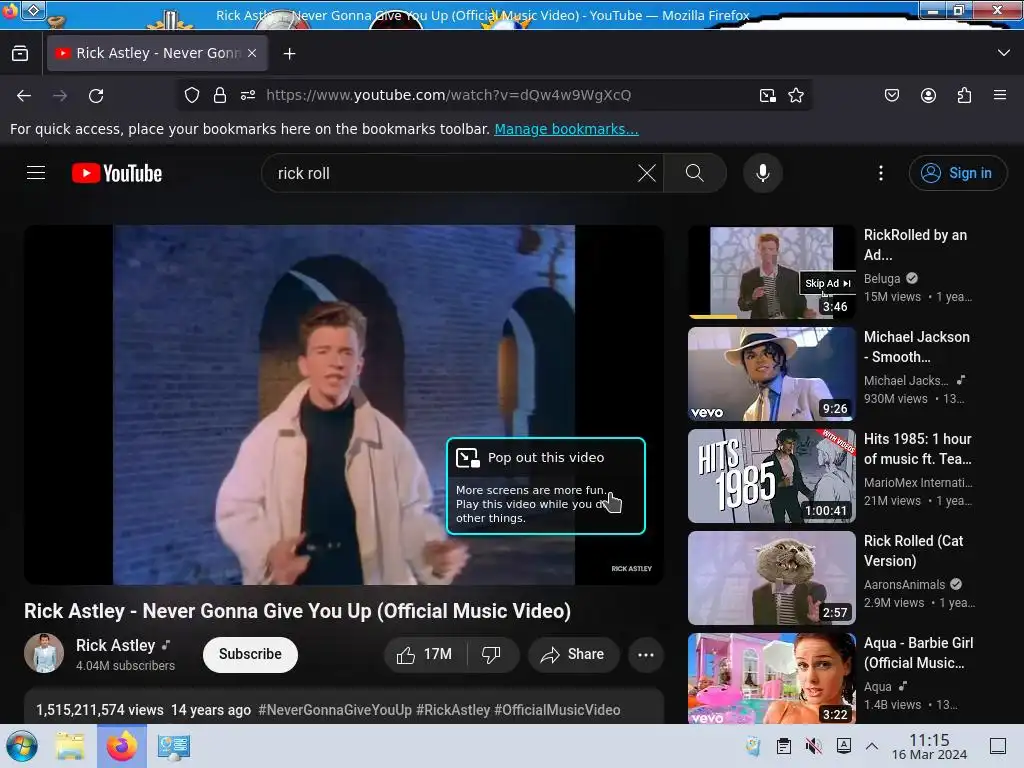
Task: Open 'Hits 1985: 1 hour of music' title
Action: [x=918, y=449]
